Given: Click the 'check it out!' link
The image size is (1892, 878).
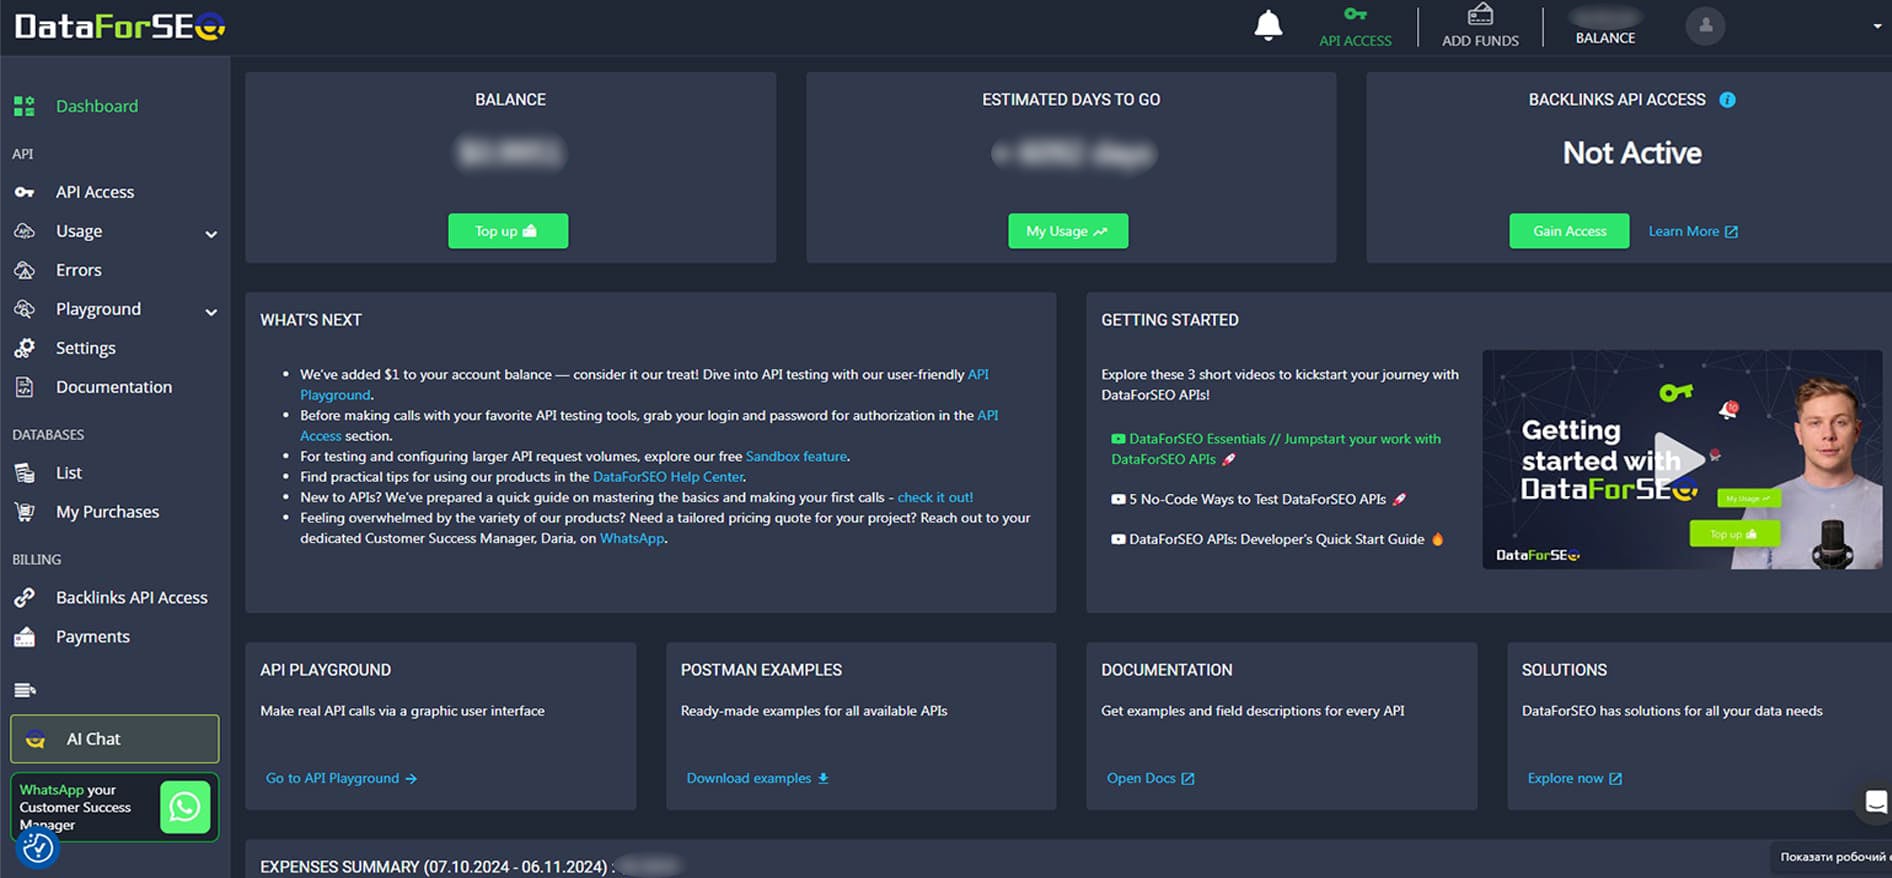Looking at the screenshot, I should (x=935, y=497).
